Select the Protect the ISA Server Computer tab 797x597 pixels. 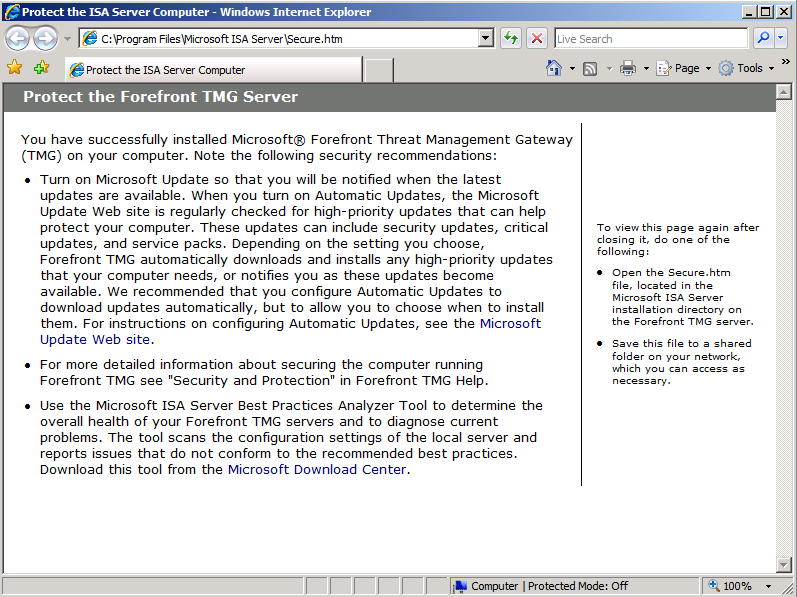tap(212, 70)
